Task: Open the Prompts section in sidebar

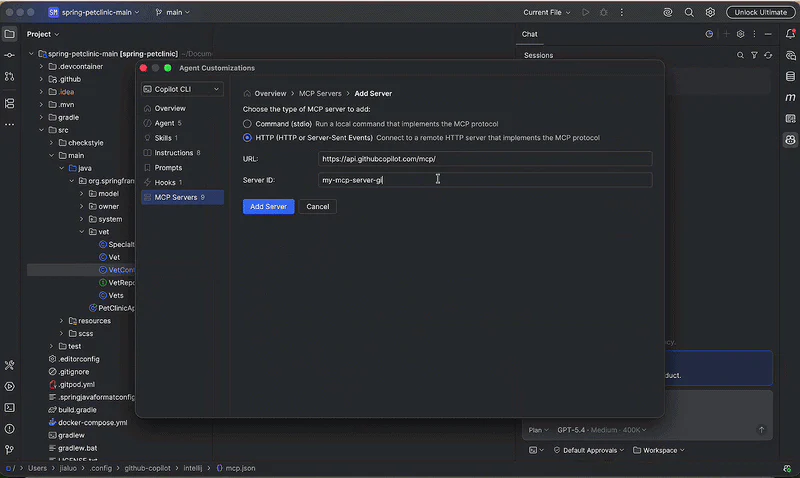Action: tap(182, 168)
